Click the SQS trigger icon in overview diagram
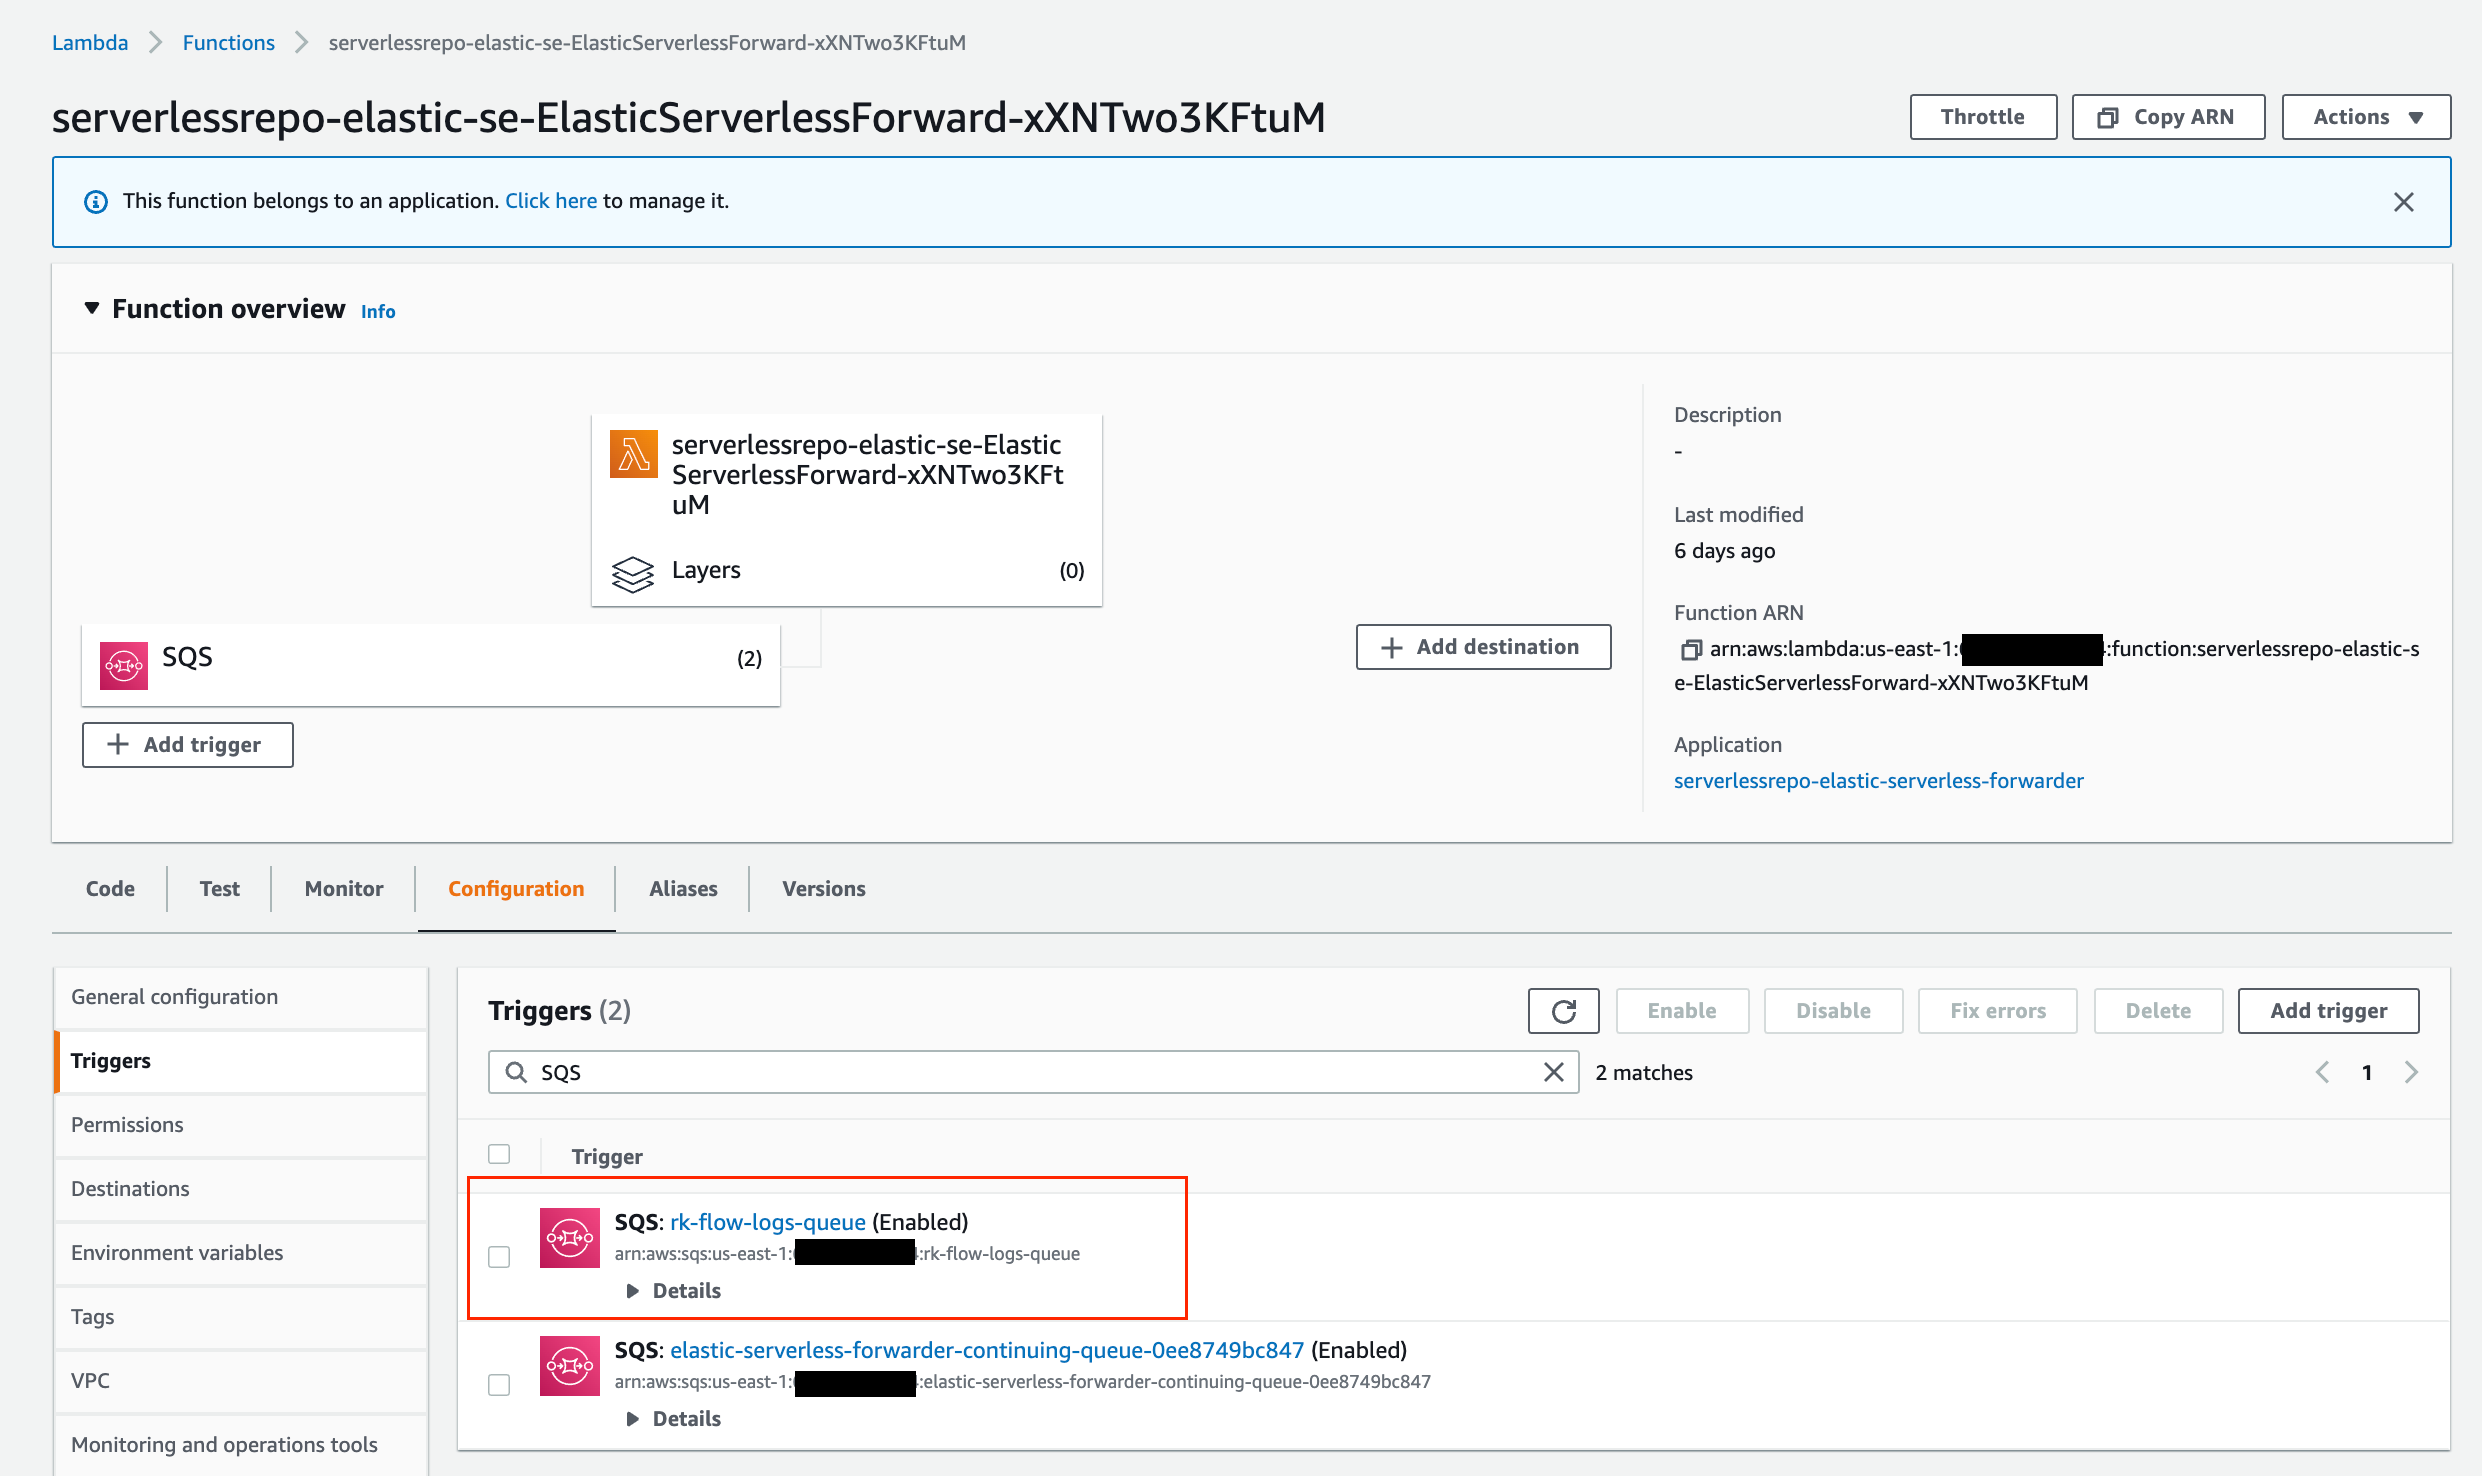The image size is (2482, 1476). click(x=124, y=665)
